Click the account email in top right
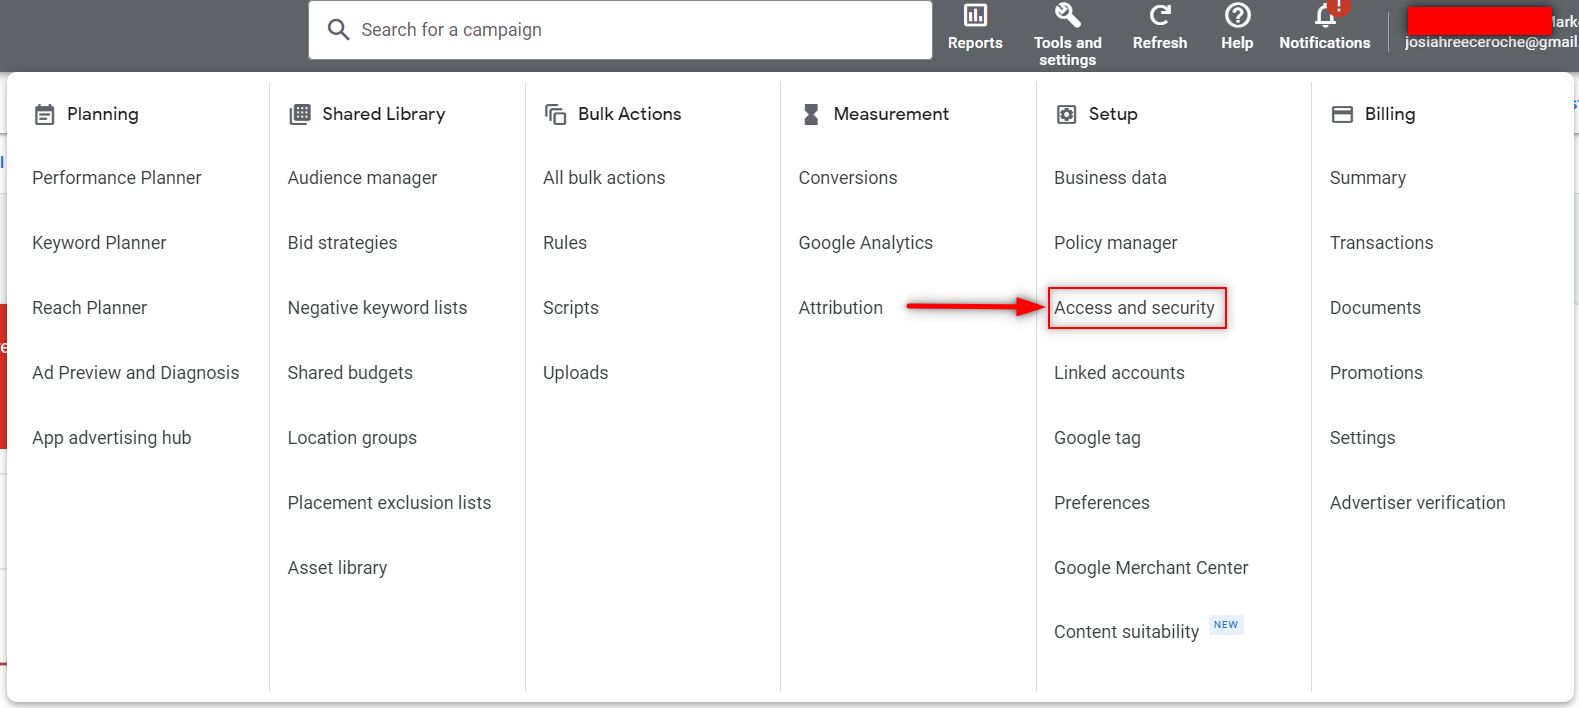Viewport: 1579px width, 708px height. pyautogui.click(x=1491, y=42)
